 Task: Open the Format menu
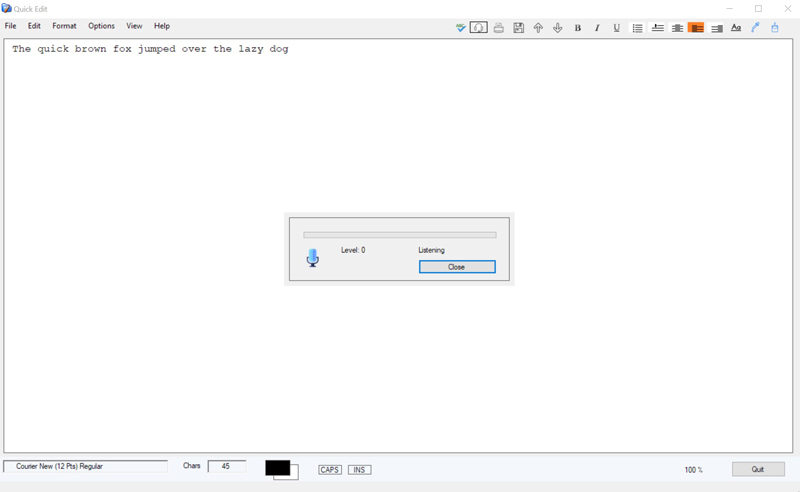point(64,26)
